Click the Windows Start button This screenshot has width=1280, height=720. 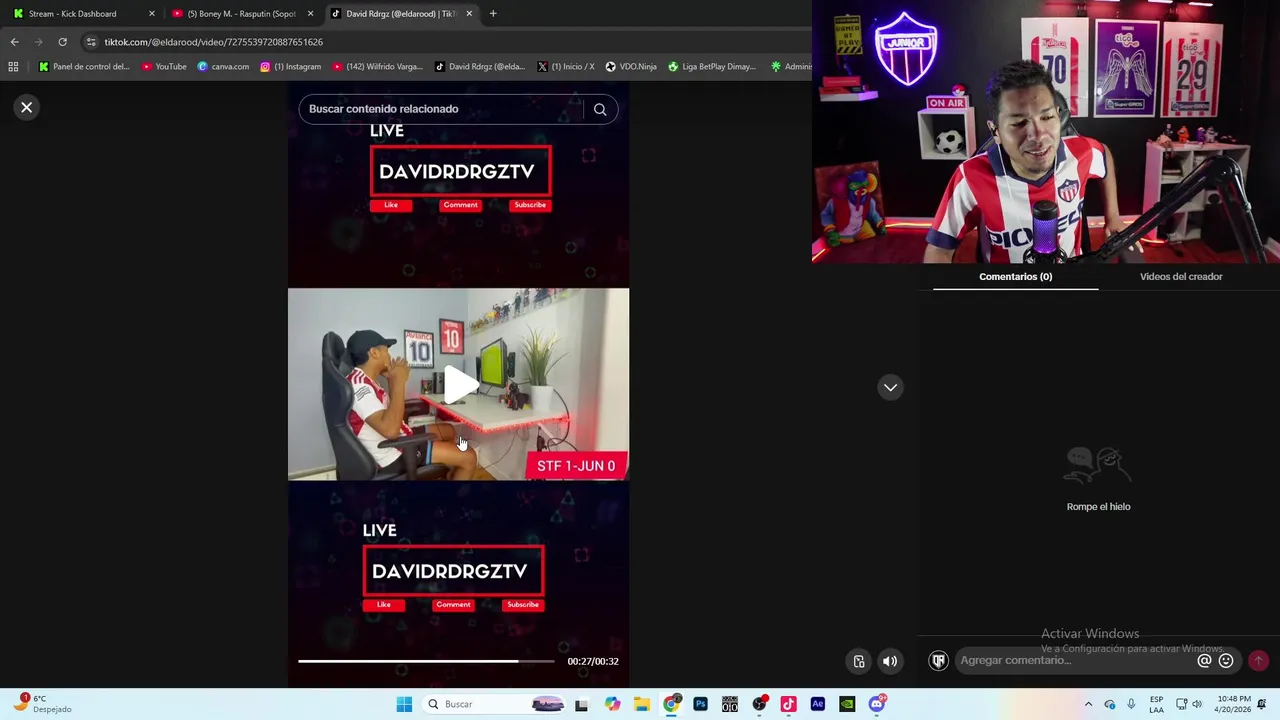(404, 704)
